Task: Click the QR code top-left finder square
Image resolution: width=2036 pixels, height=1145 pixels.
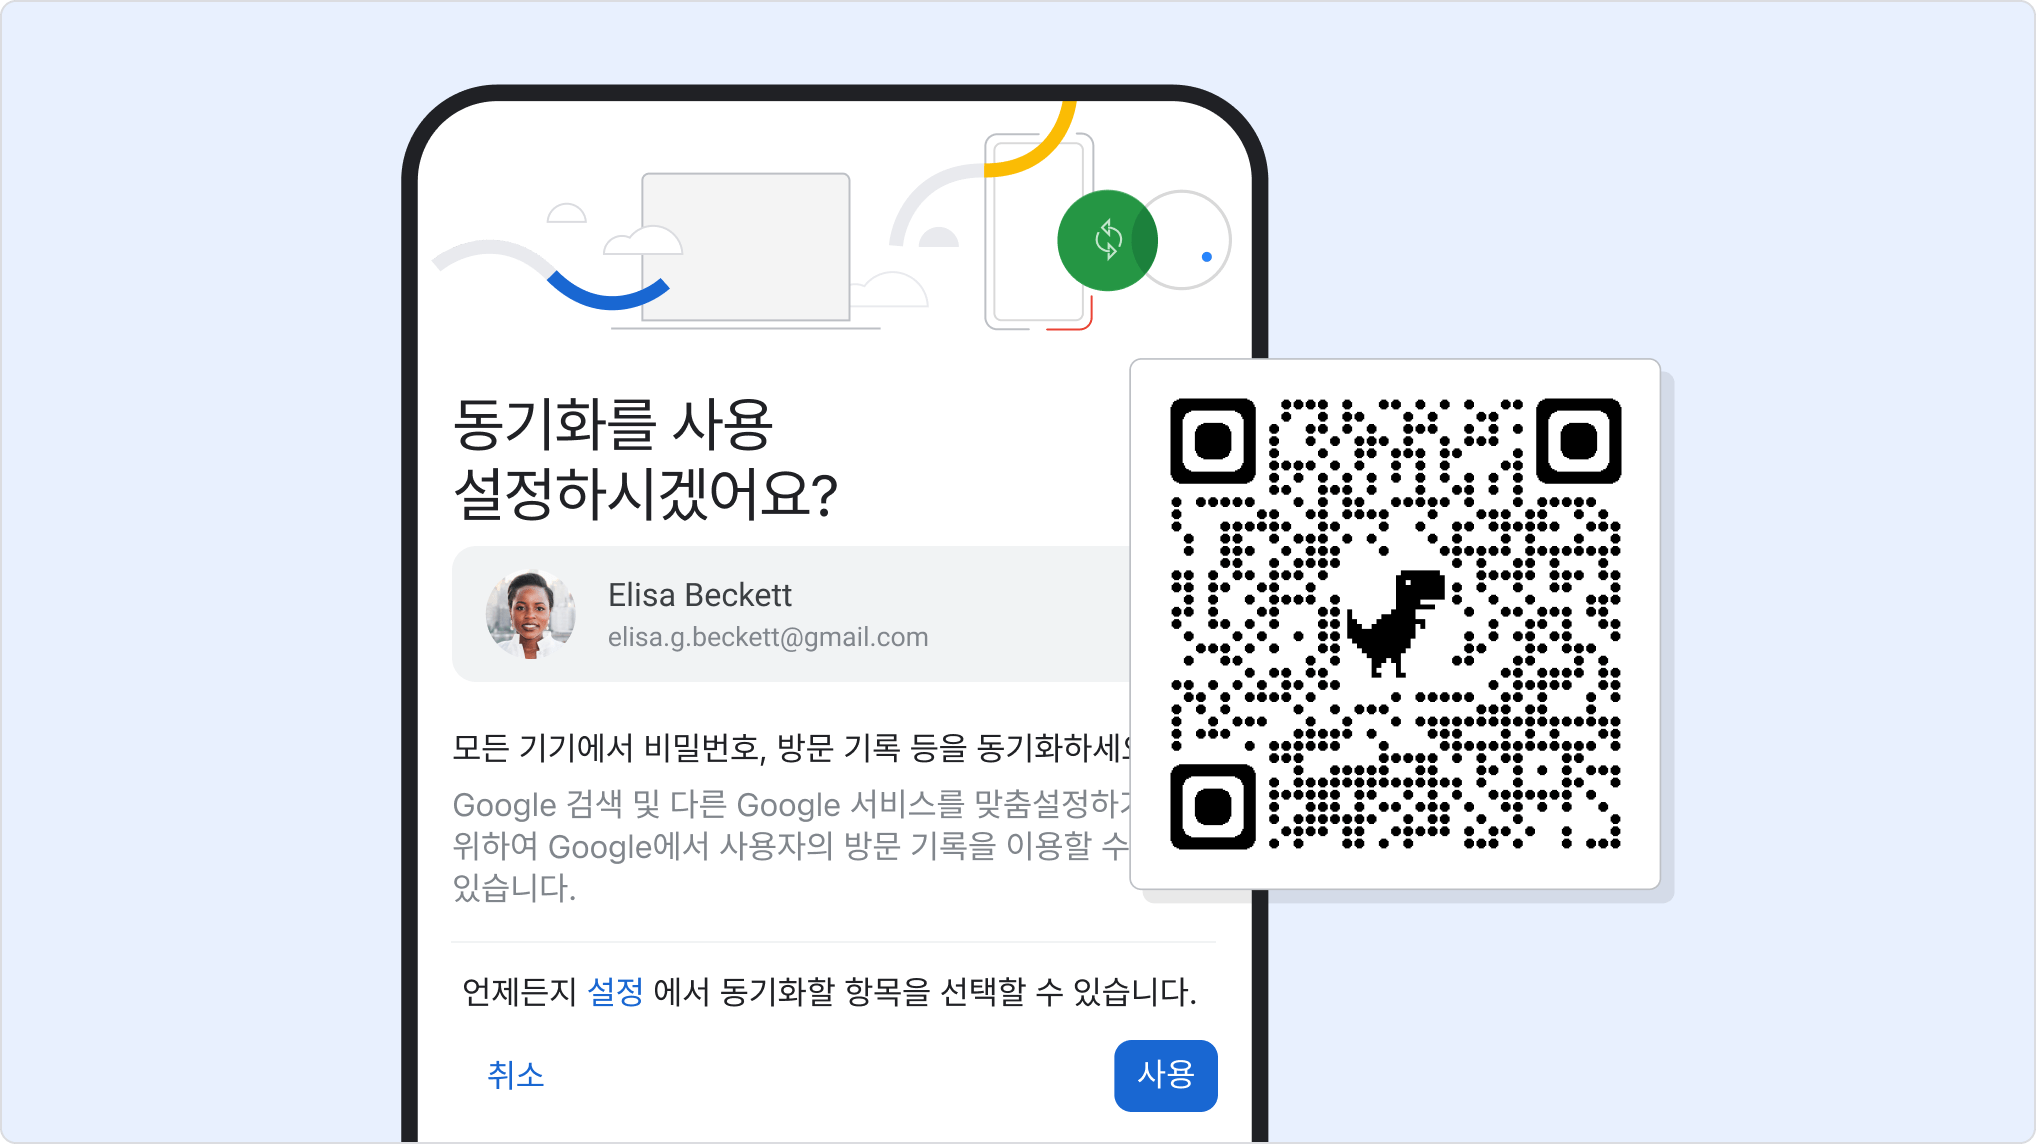Action: pos(1213,441)
